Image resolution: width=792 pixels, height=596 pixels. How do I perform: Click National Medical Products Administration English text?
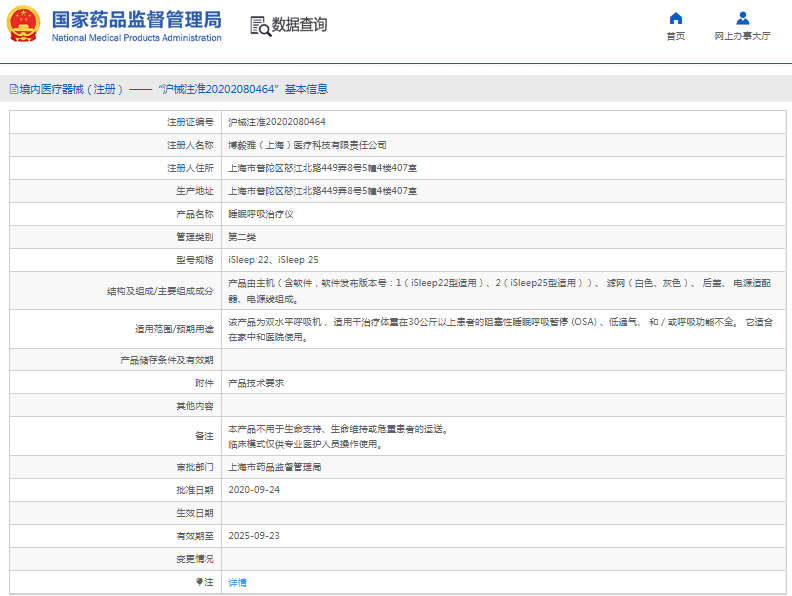tap(136, 38)
